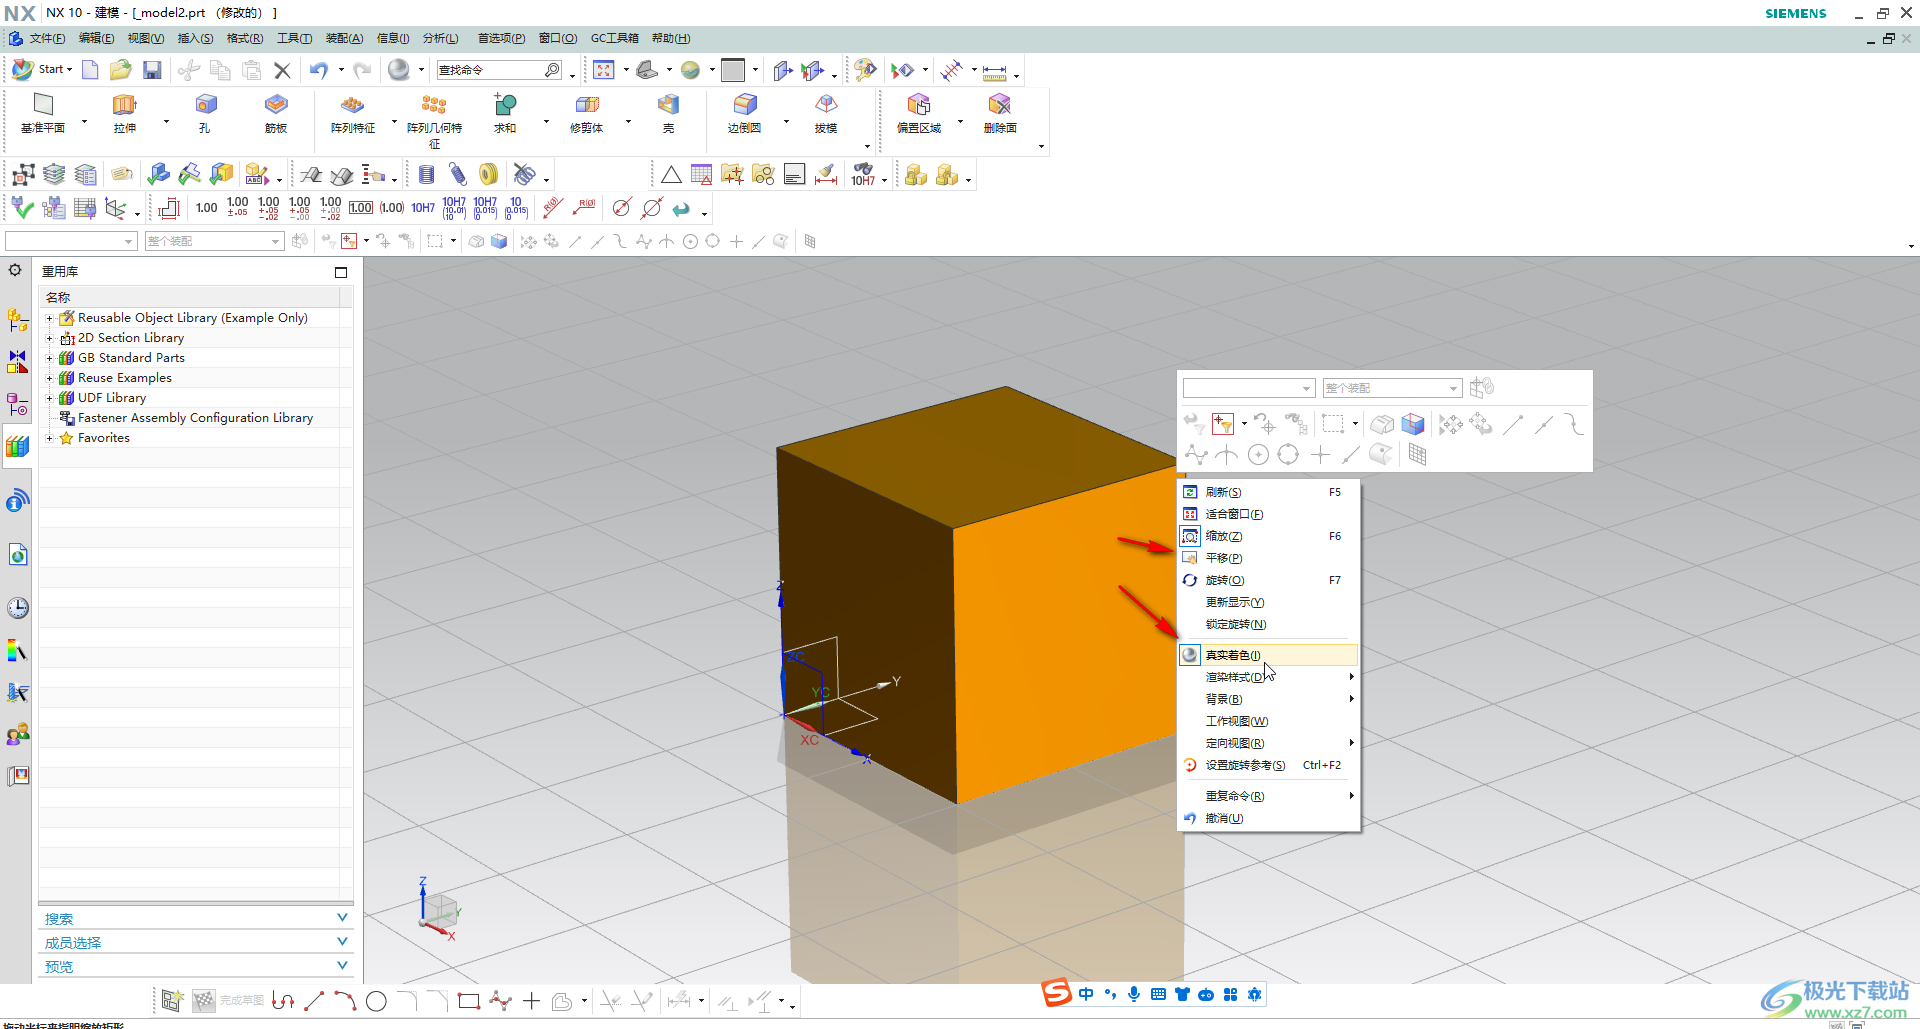Expand the GB Standard Parts tree node
1920x1029 pixels.
49,358
